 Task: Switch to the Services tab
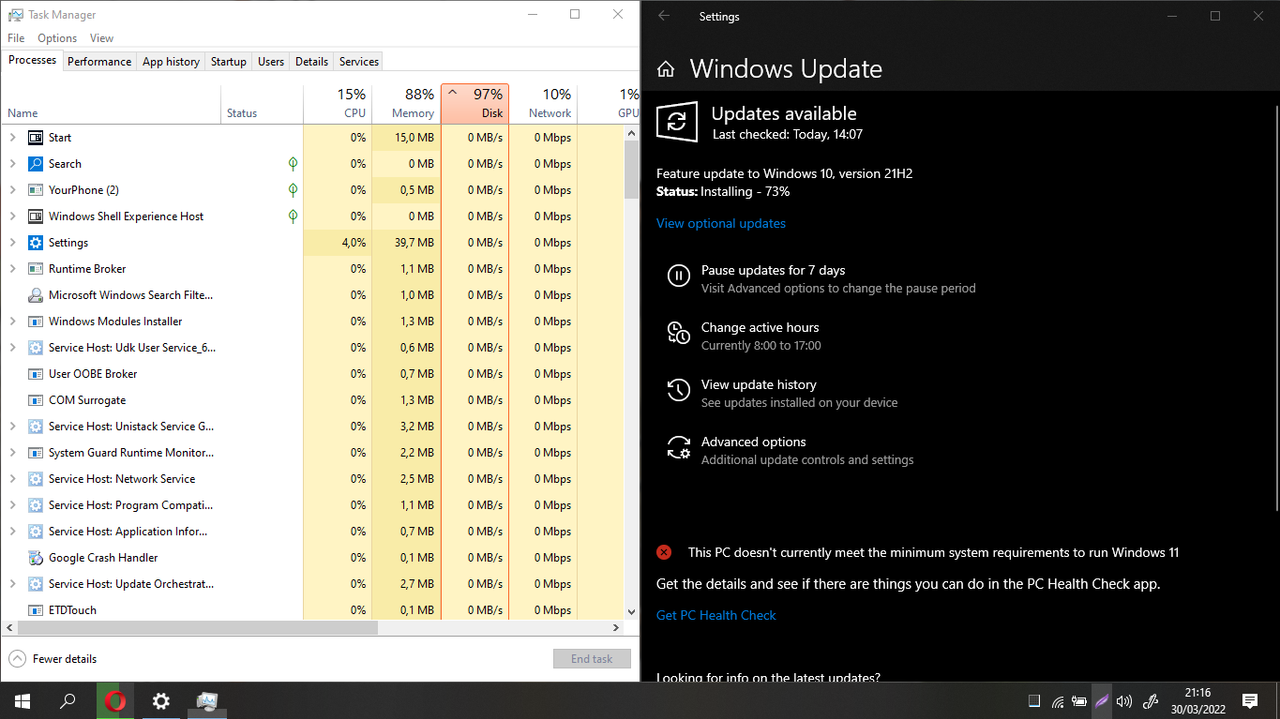(x=359, y=62)
